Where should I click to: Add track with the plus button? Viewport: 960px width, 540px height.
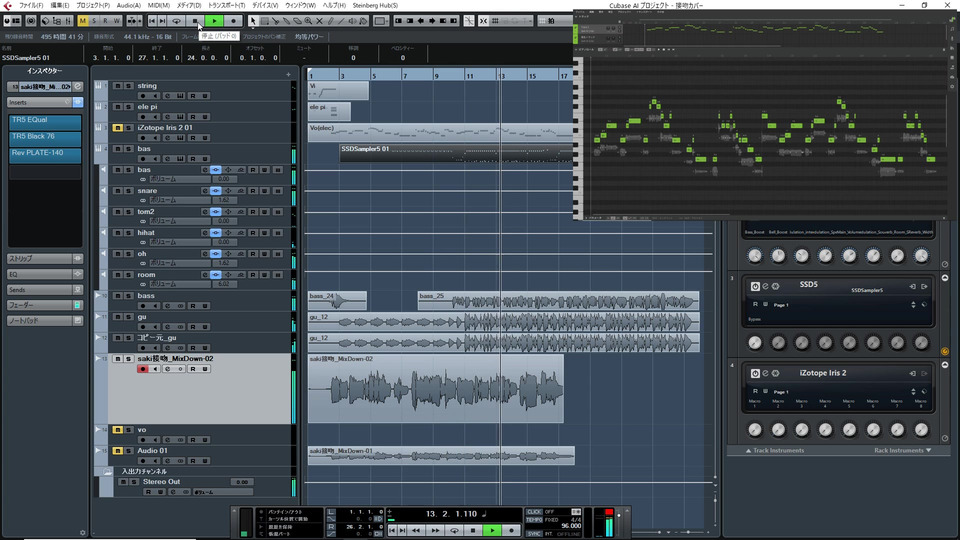pyautogui.click(x=288, y=75)
